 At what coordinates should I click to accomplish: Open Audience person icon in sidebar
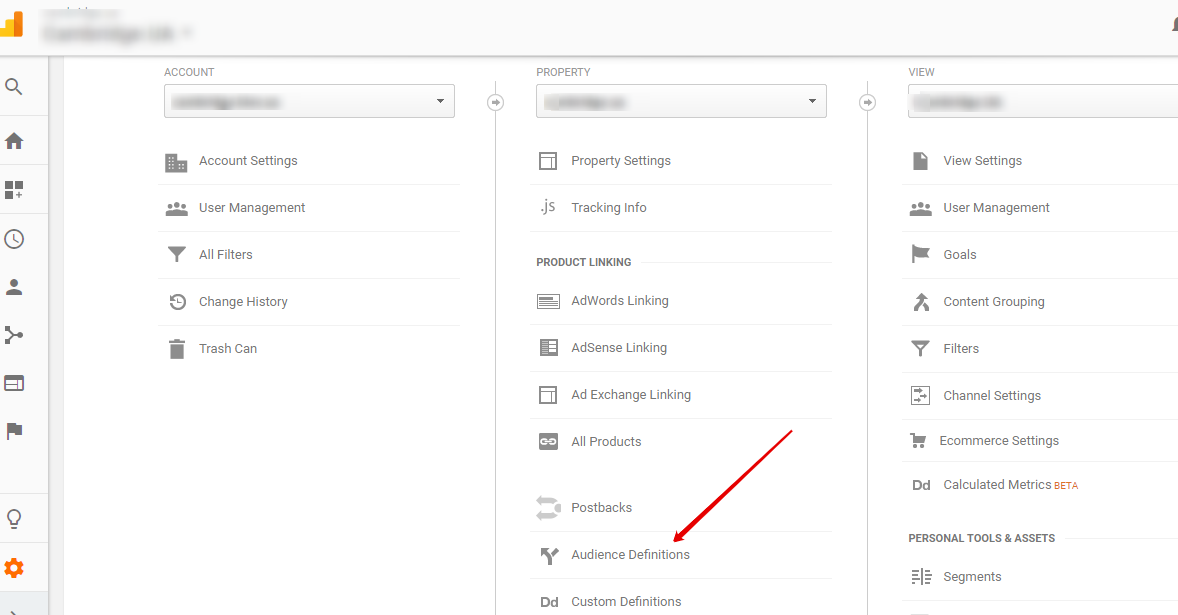tap(14, 287)
